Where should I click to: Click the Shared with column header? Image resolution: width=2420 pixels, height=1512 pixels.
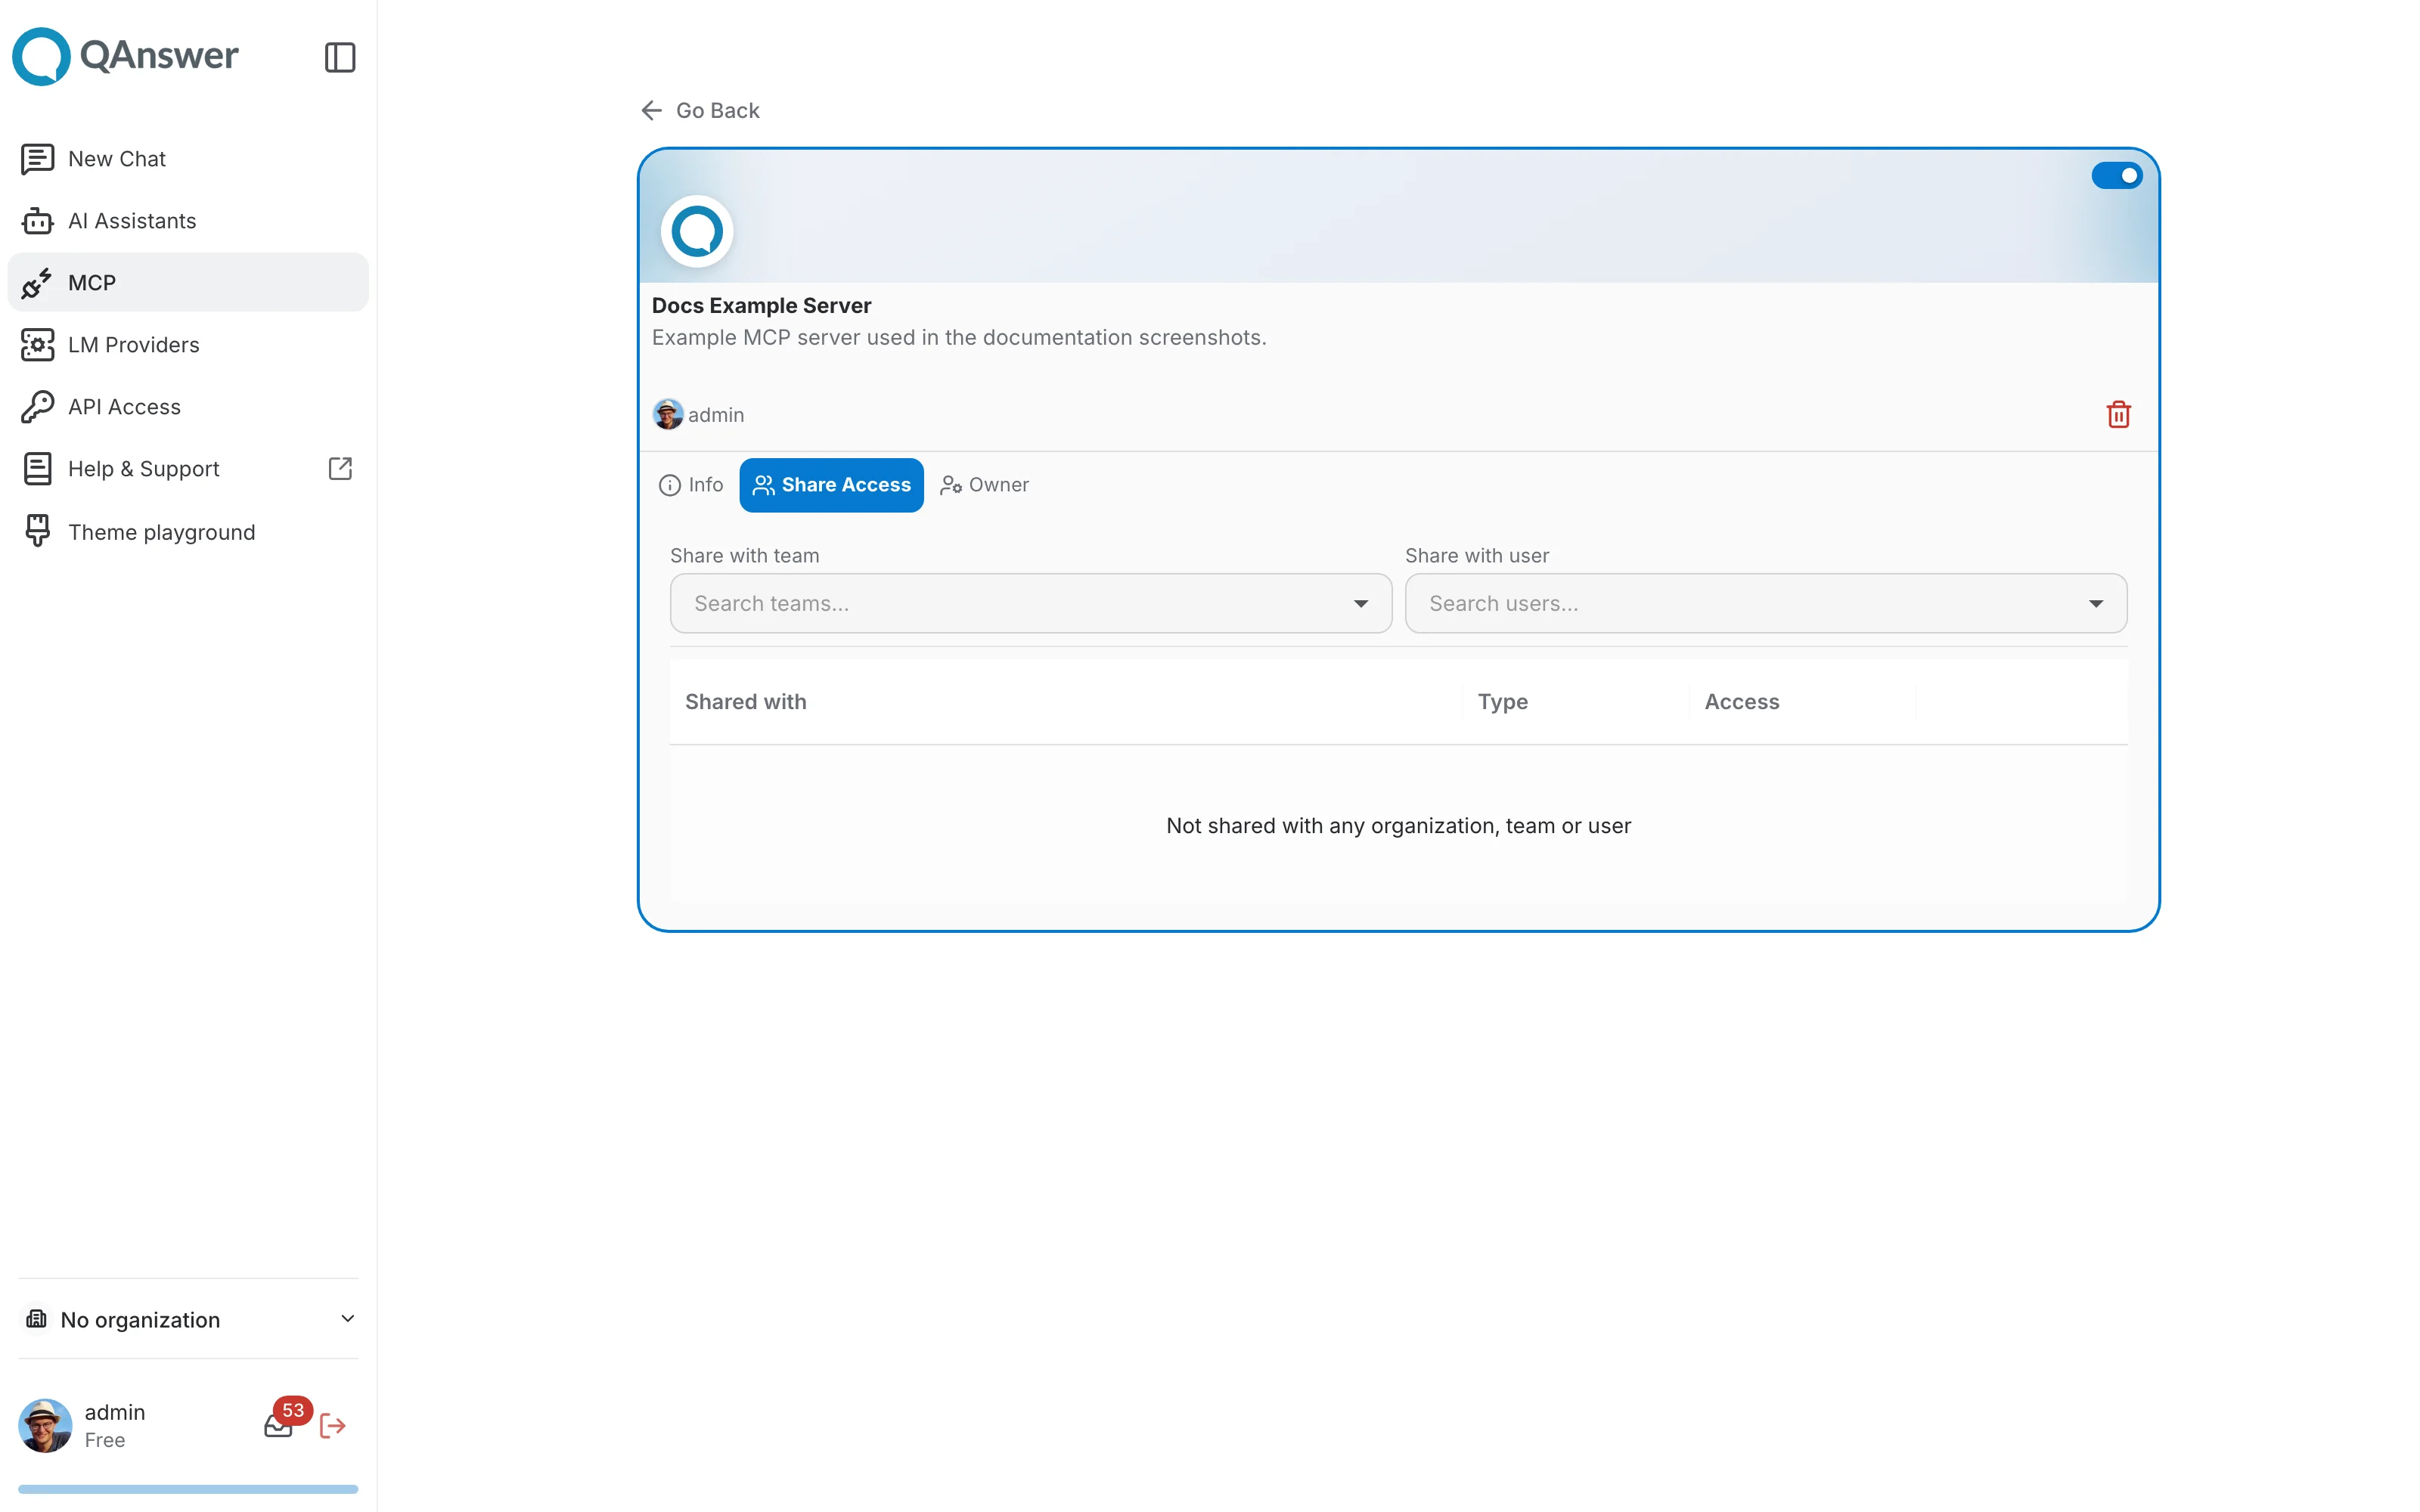746,702
